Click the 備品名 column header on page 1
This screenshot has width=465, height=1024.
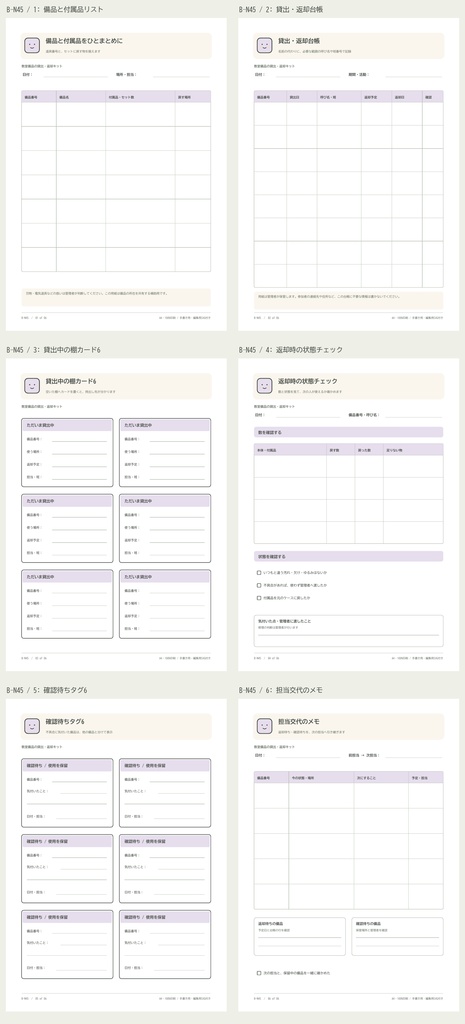(81, 97)
